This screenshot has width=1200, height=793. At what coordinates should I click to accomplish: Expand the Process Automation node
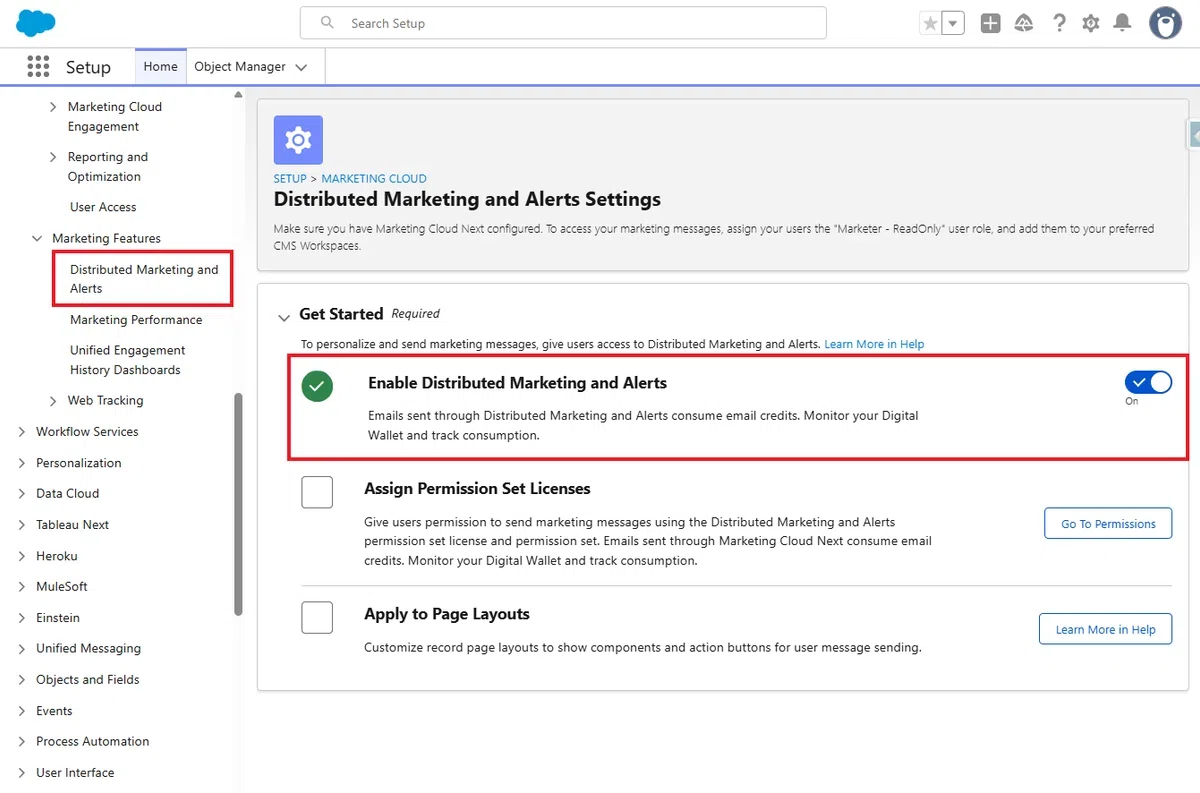pyautogui.click(x=22, y=742)
